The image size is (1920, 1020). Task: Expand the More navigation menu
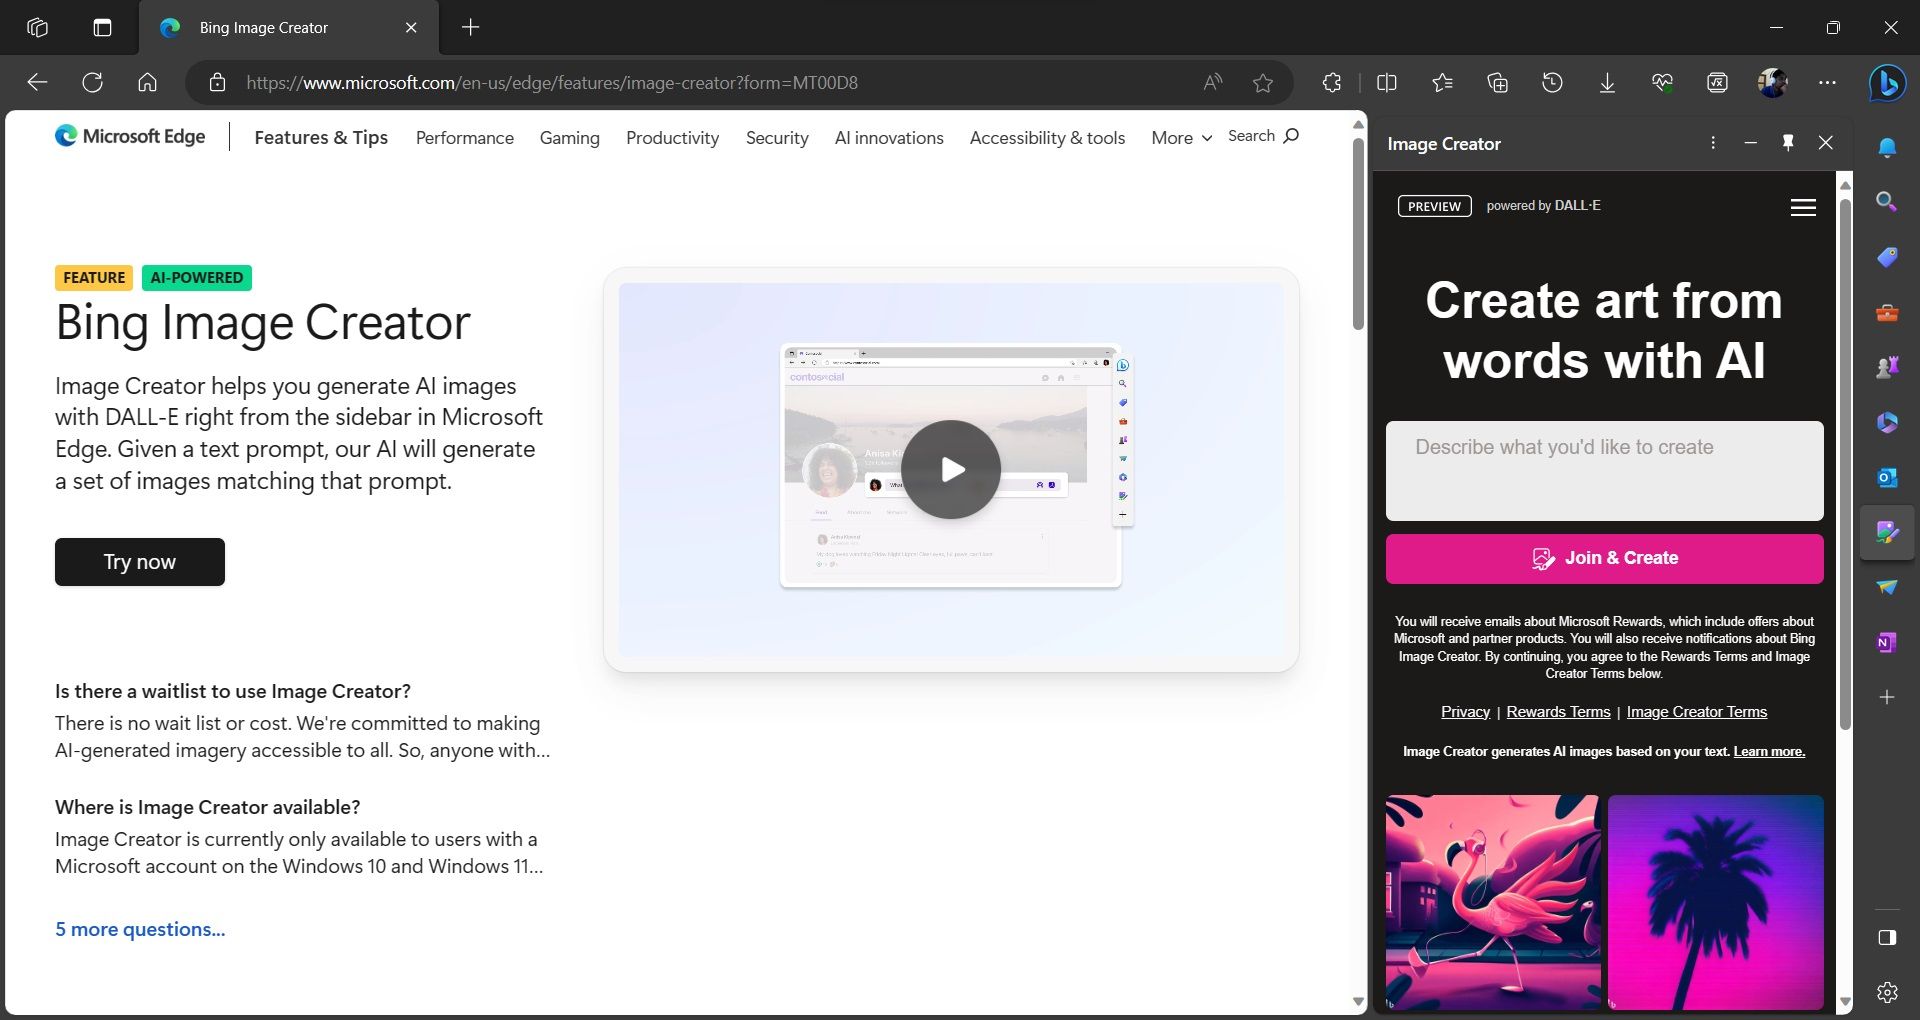(1179, 138)
